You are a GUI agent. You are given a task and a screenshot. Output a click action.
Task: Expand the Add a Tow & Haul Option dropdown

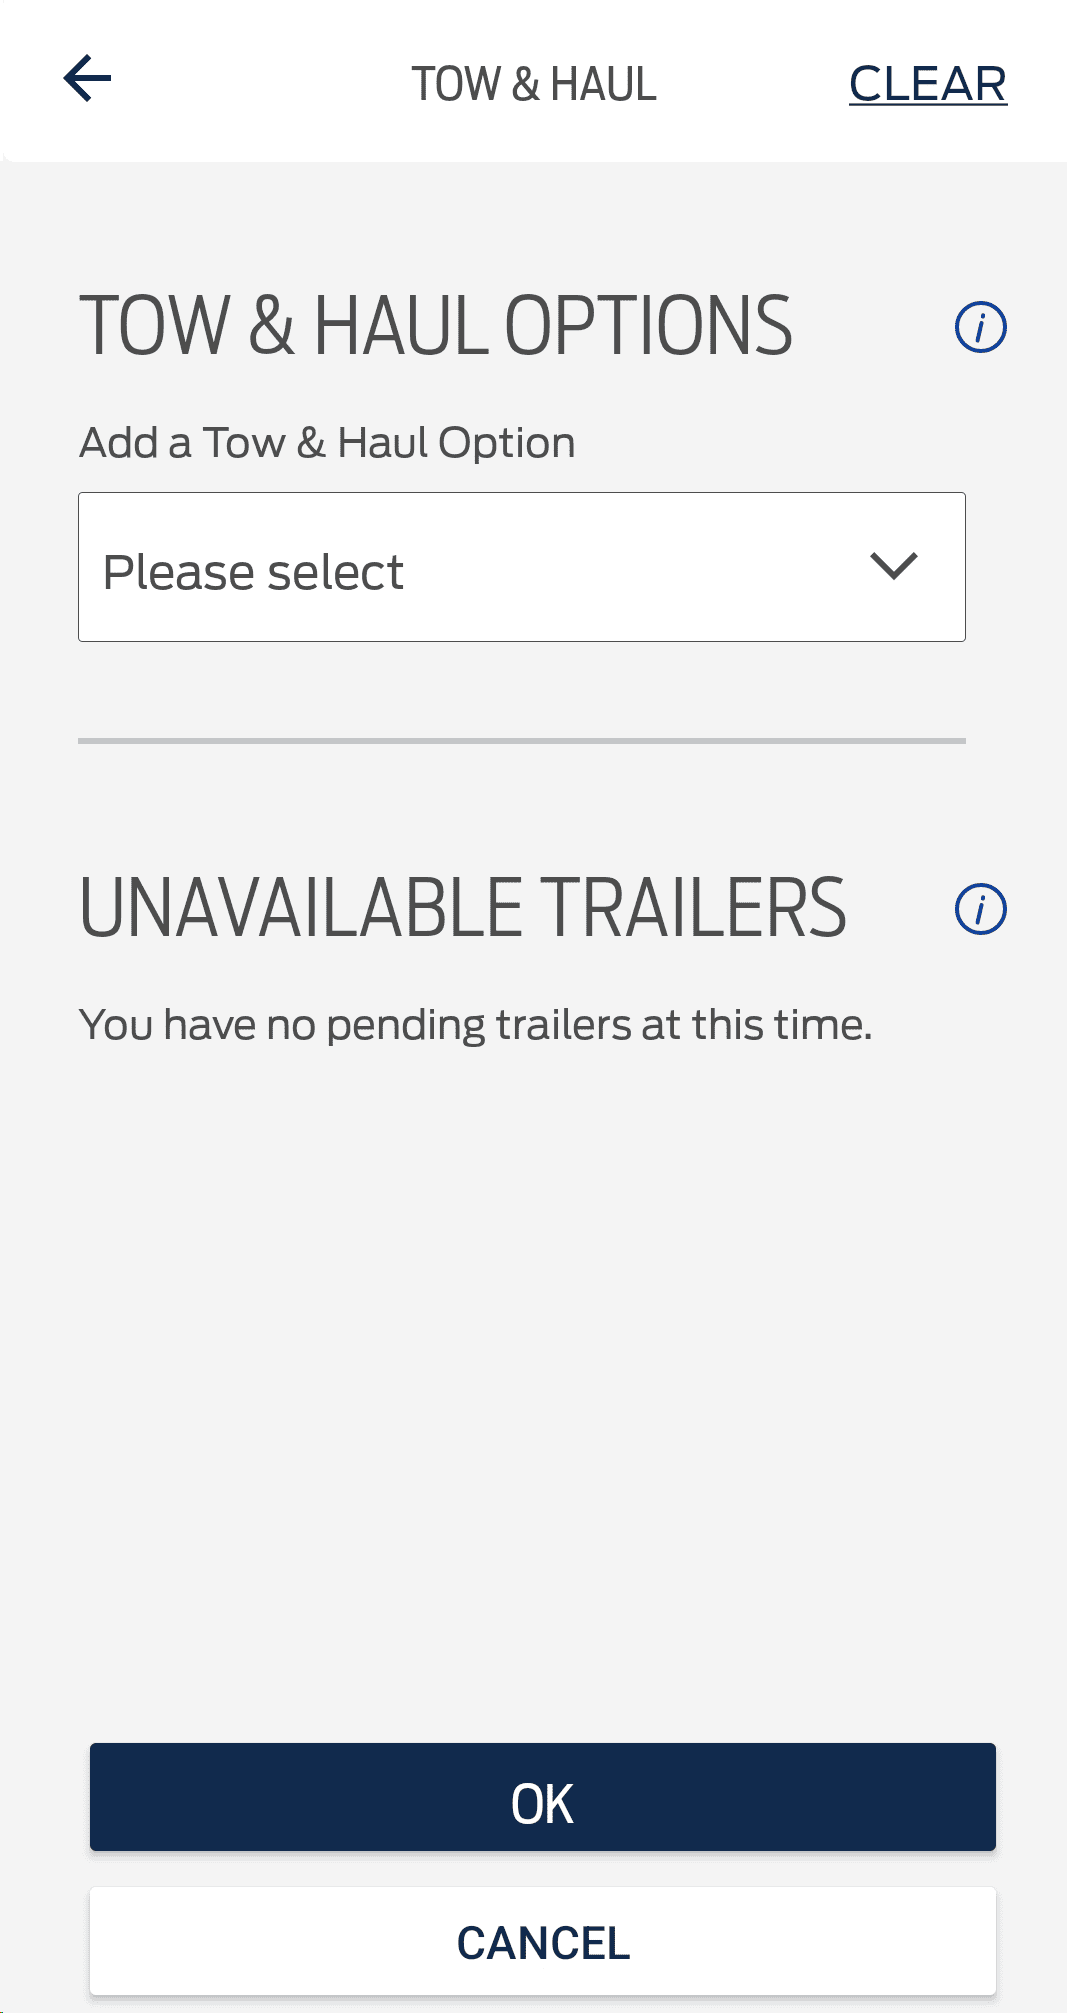tap(522, 567)
